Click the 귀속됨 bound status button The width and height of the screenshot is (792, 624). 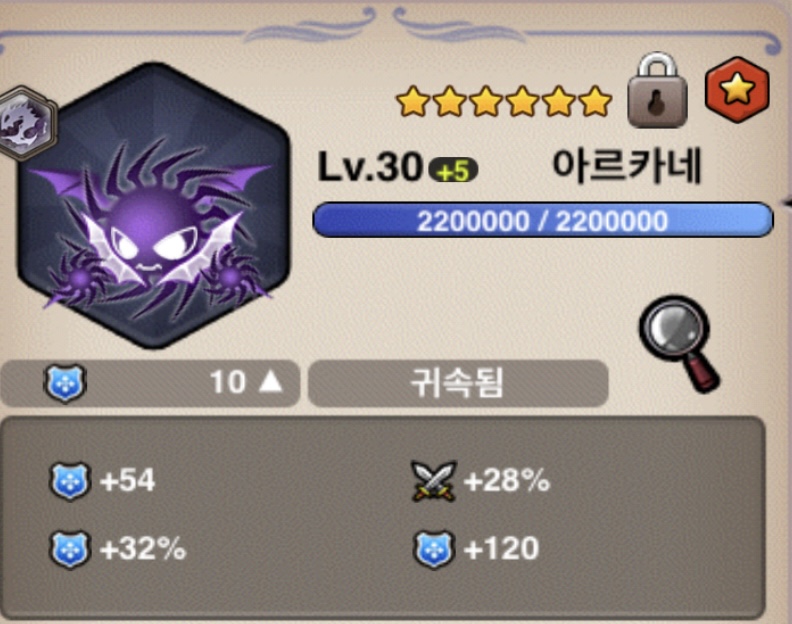(x=458, y=383)
